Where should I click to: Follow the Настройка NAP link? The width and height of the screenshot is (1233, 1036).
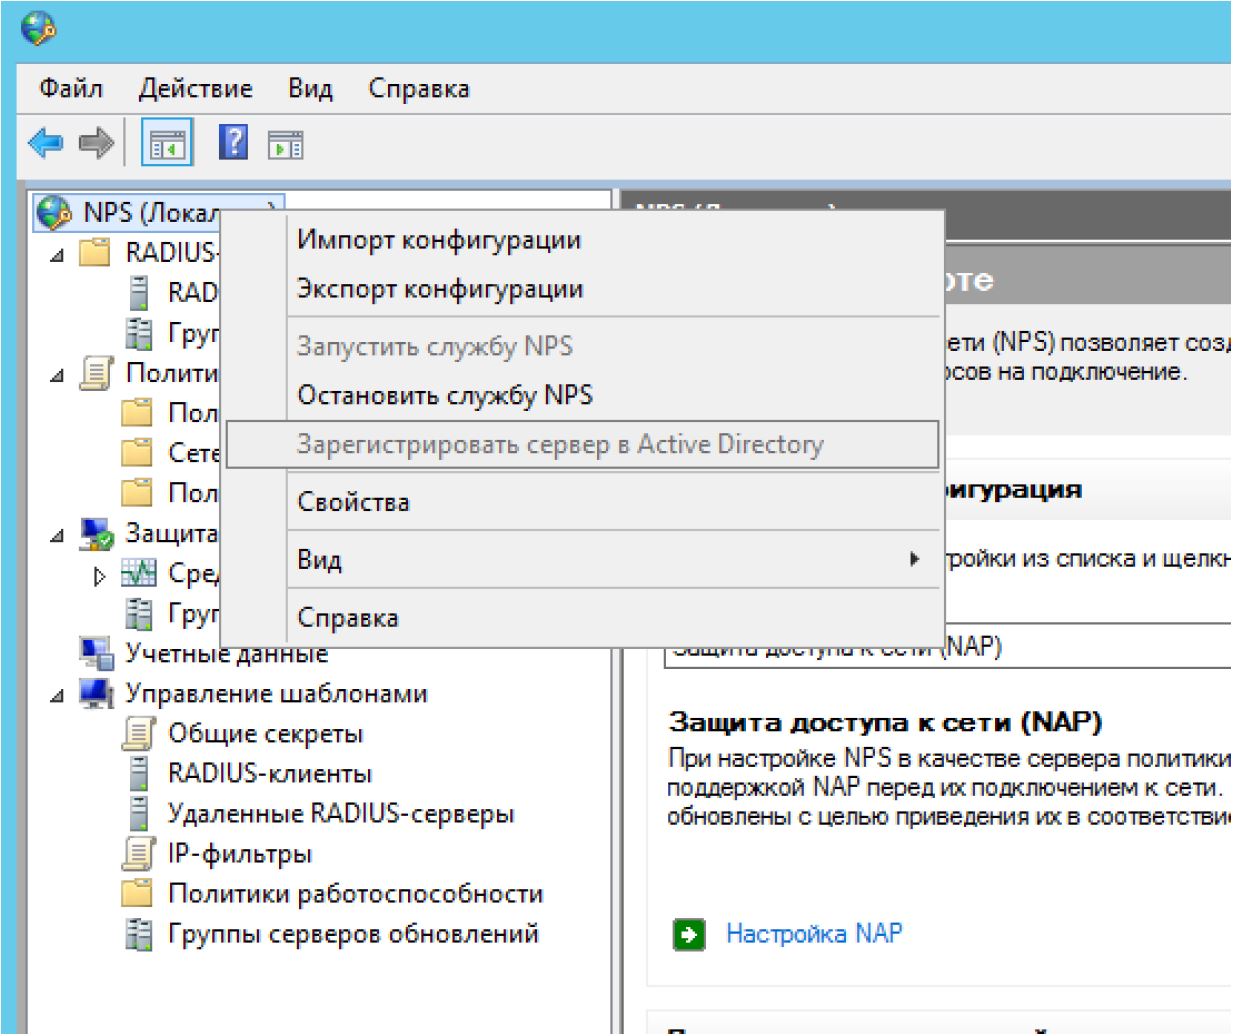point(813,934)
